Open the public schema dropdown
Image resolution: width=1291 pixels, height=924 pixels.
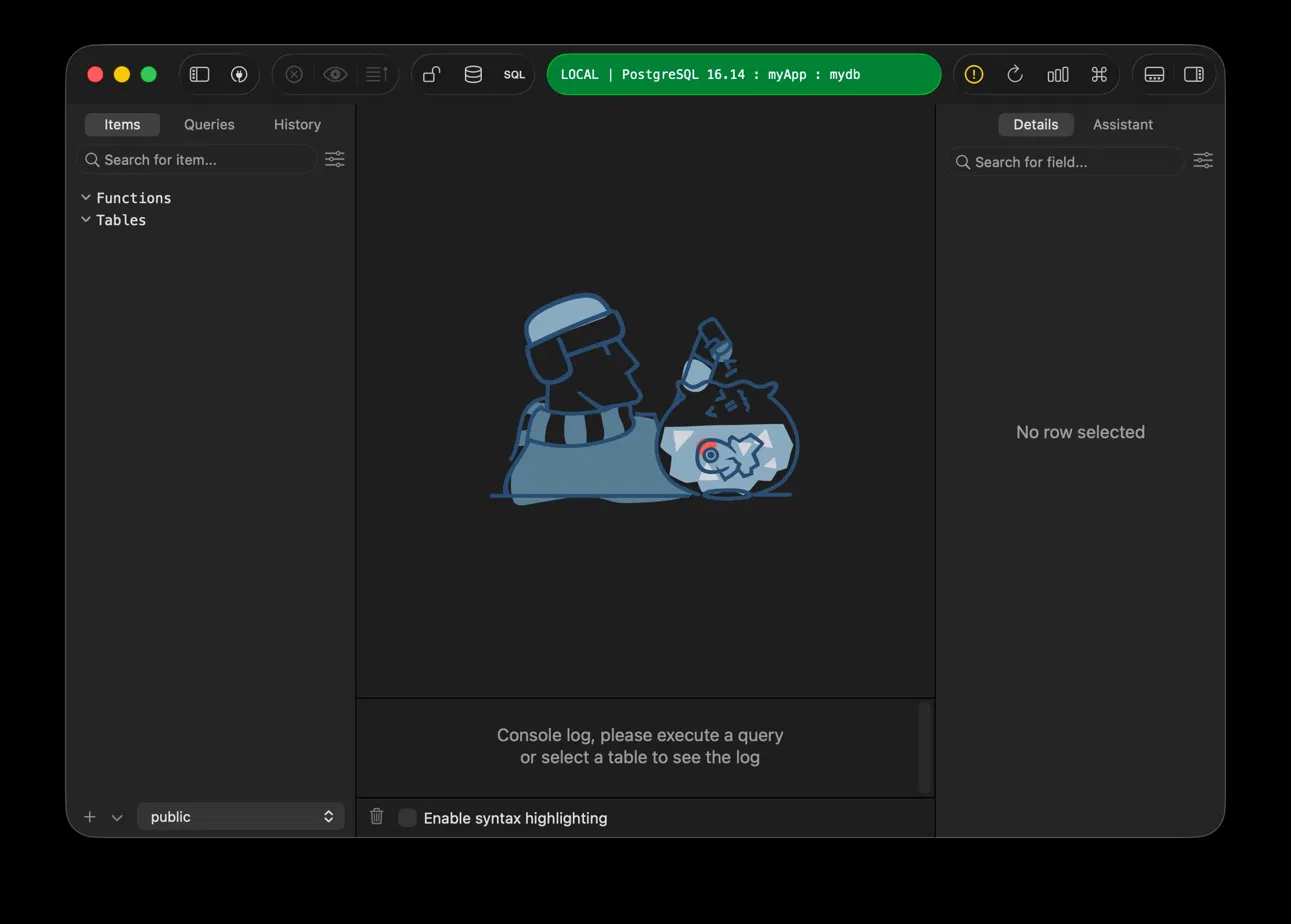coord(241,817)
